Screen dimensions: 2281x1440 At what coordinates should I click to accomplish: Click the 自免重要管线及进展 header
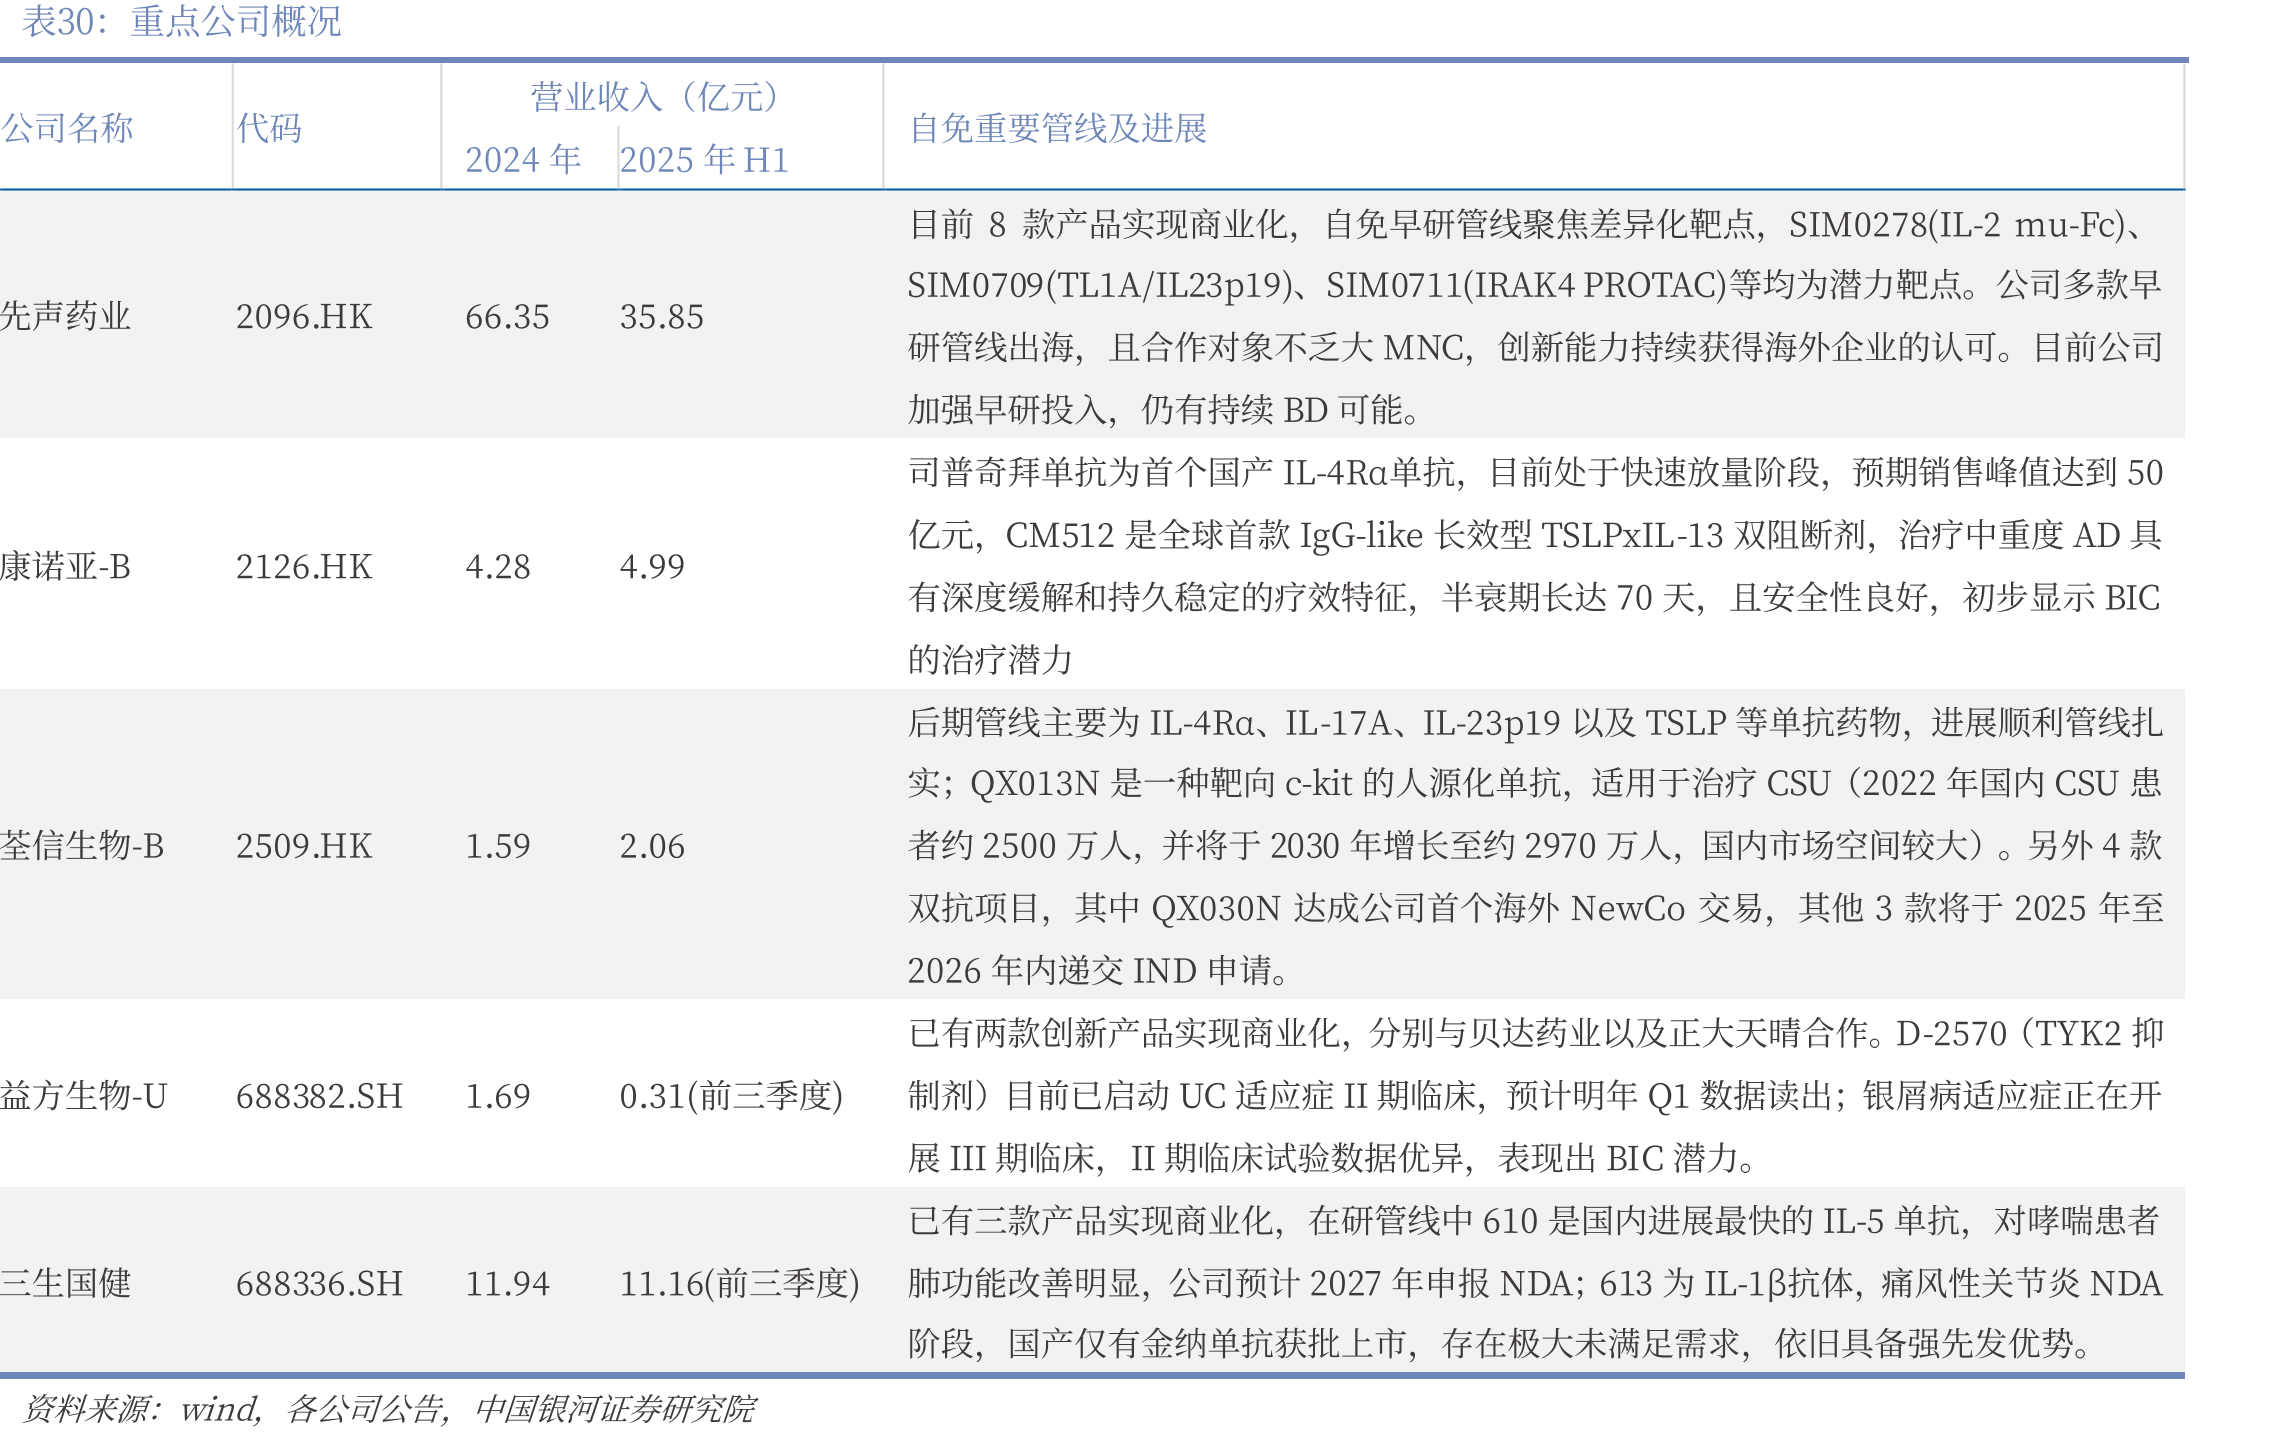1058,128
